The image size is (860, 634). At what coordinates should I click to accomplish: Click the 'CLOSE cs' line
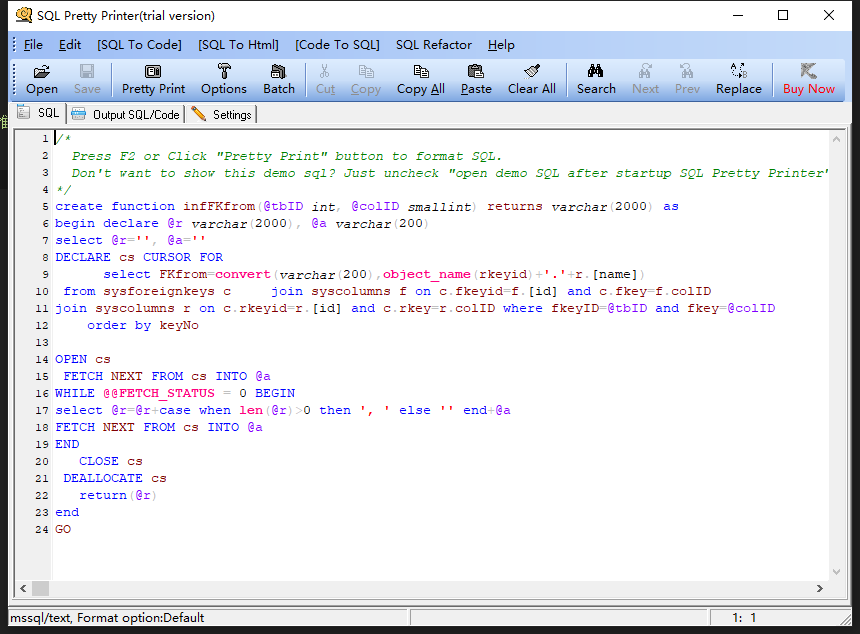click(111, 461)
